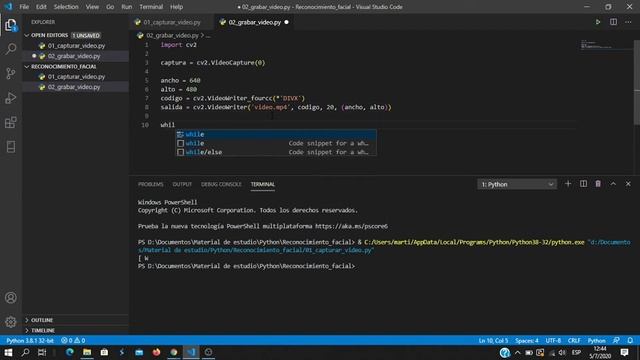The height and width of the screenshot is (360, 640).
Task: Open Windows taskbar search
Action: click(25, 352)
